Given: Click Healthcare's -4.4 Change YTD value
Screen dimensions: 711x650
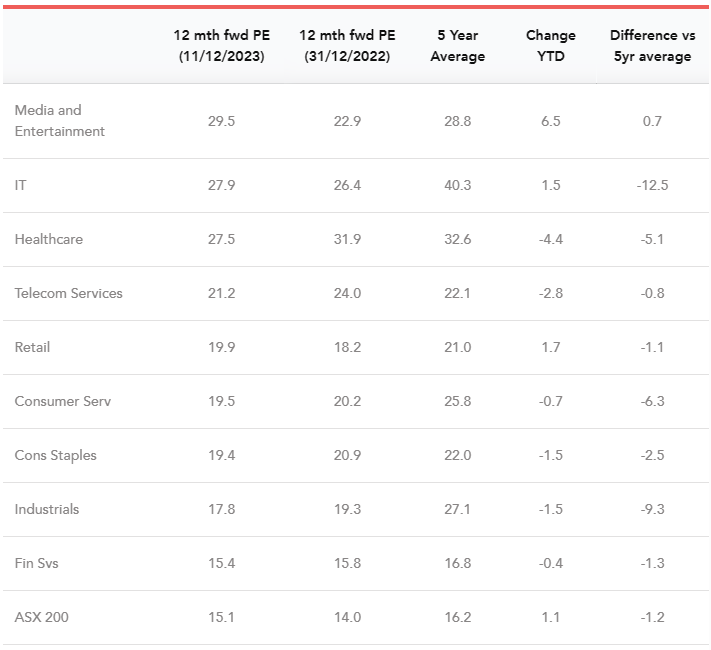Looking at the screenshot, I should pyautogui.click(x=551, y=240).
